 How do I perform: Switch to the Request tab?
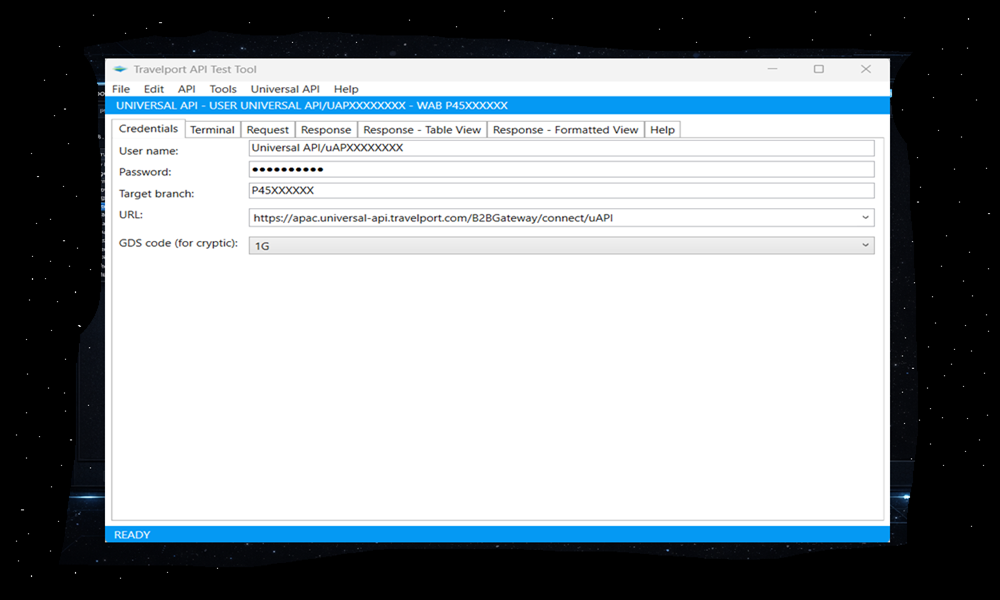(268, 130)
